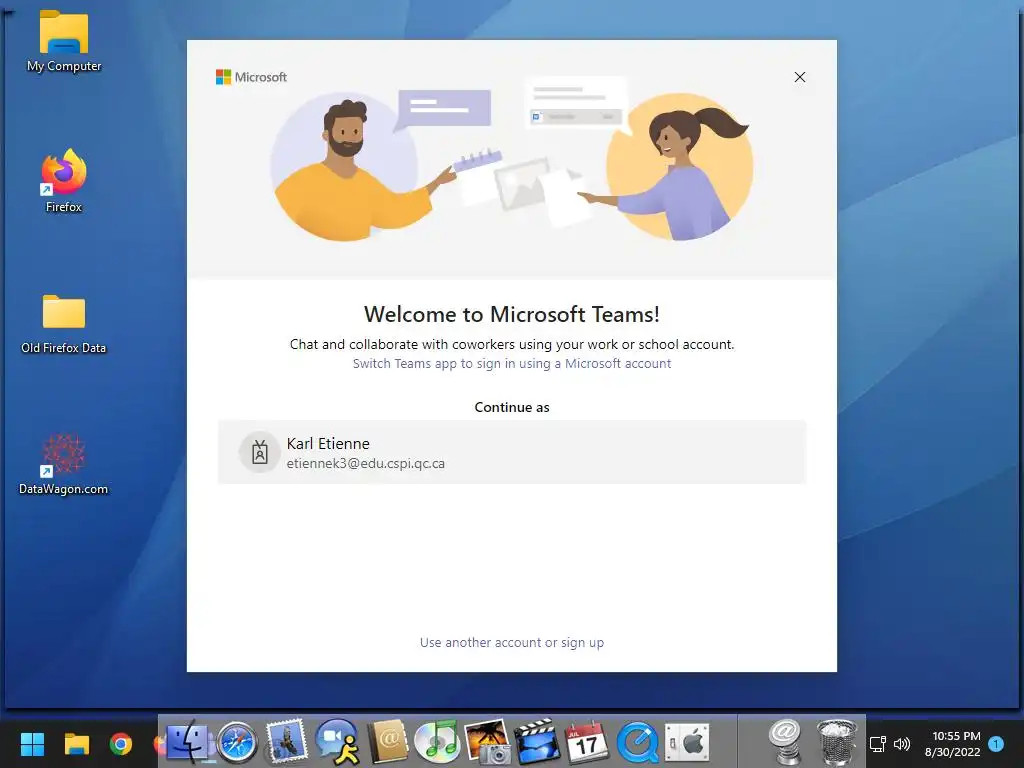The image size is (1024, 768).
Task: Open My Computer desktop icon
Action: [63, 41]
